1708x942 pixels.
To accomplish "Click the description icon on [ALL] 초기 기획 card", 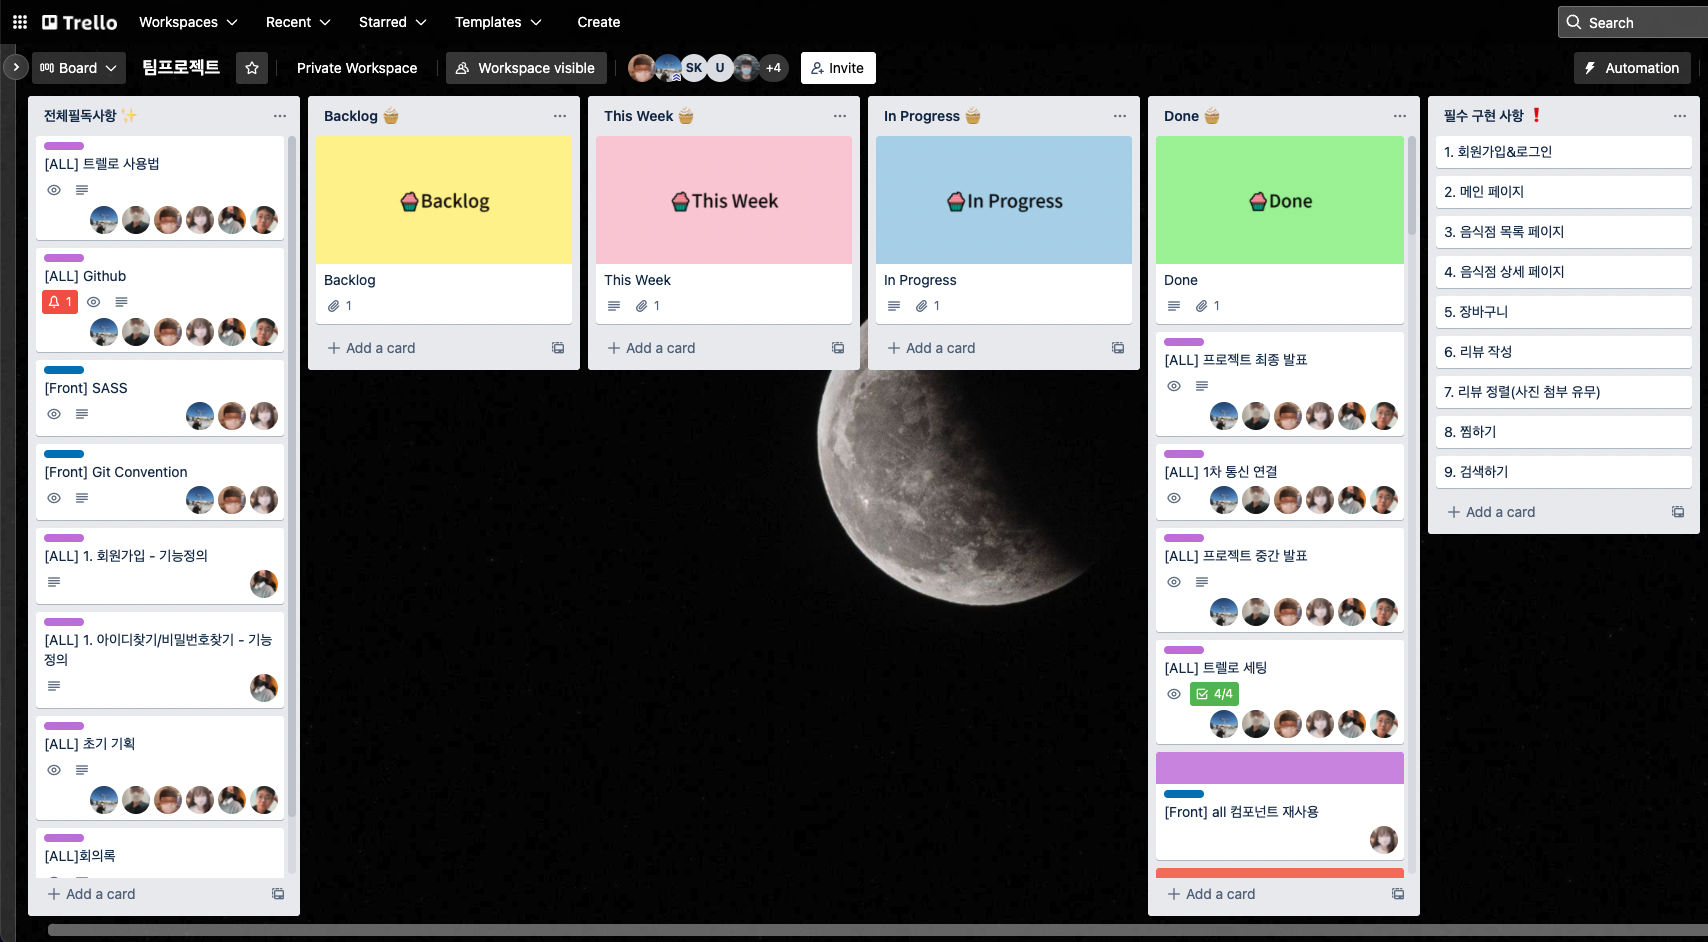I will 81,770.
